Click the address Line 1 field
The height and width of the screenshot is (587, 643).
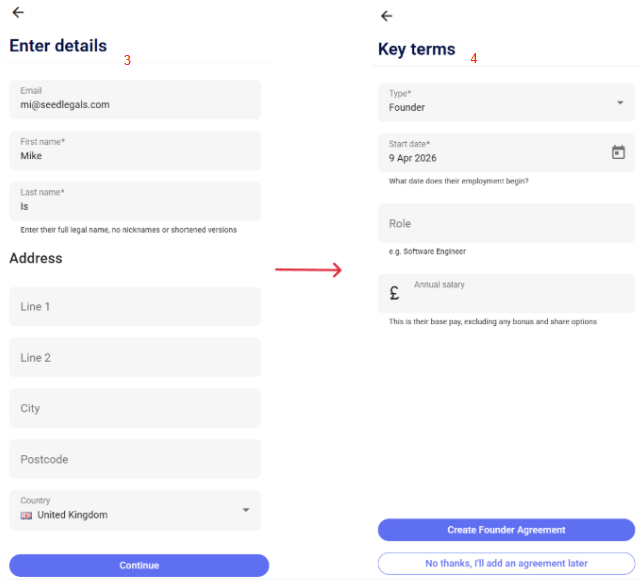coord(135,306)
